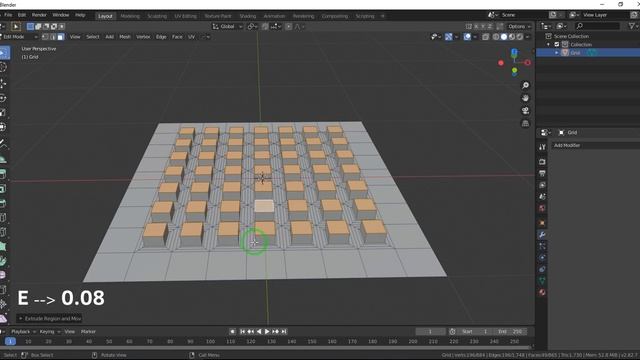Select the Annotate tool in left toolbar
Screen dimensions: 640x360
3,143
